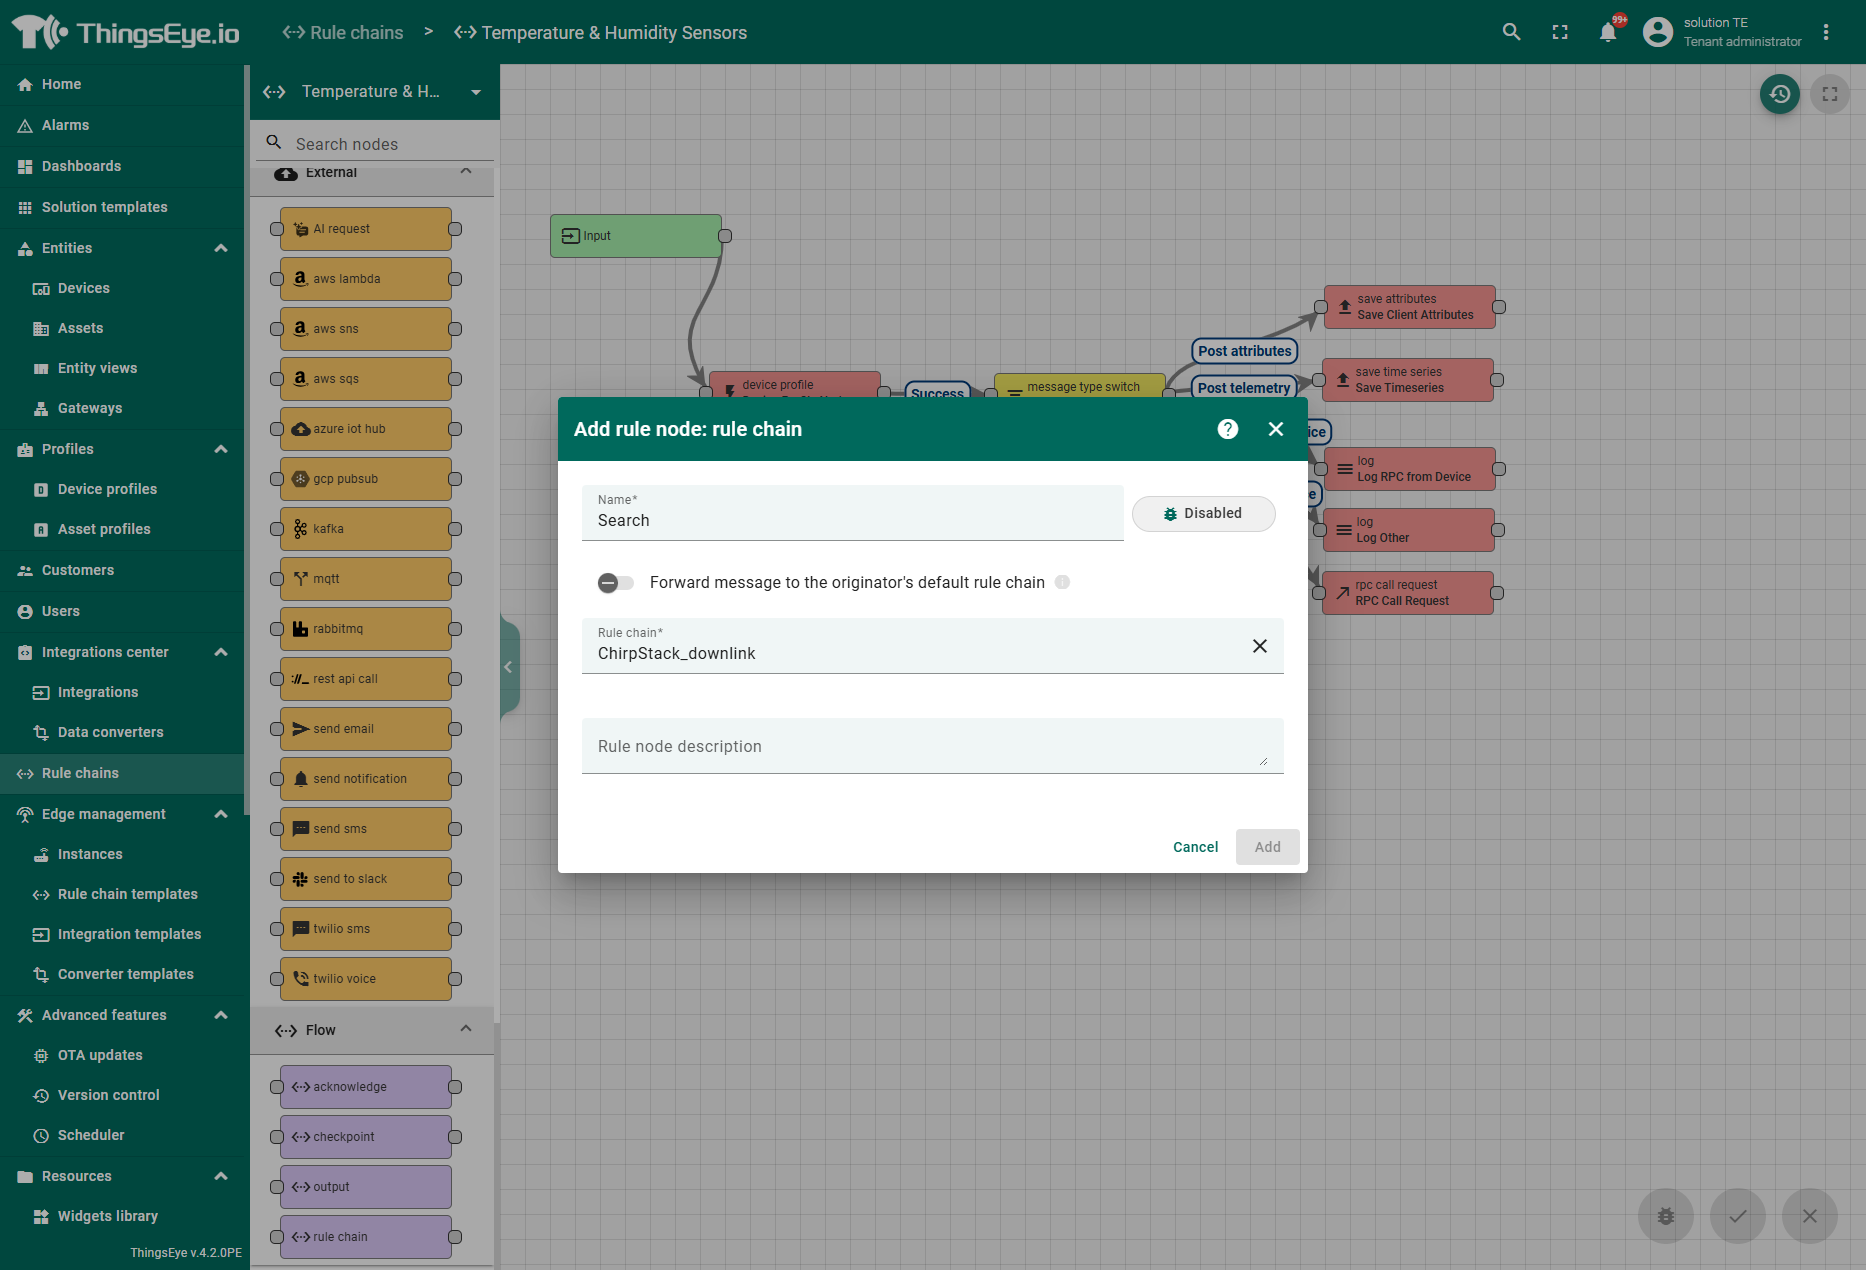Click the search magnifier in top bar
The height and width of the screenshot is (1270, 1866).
point(1511,32)
